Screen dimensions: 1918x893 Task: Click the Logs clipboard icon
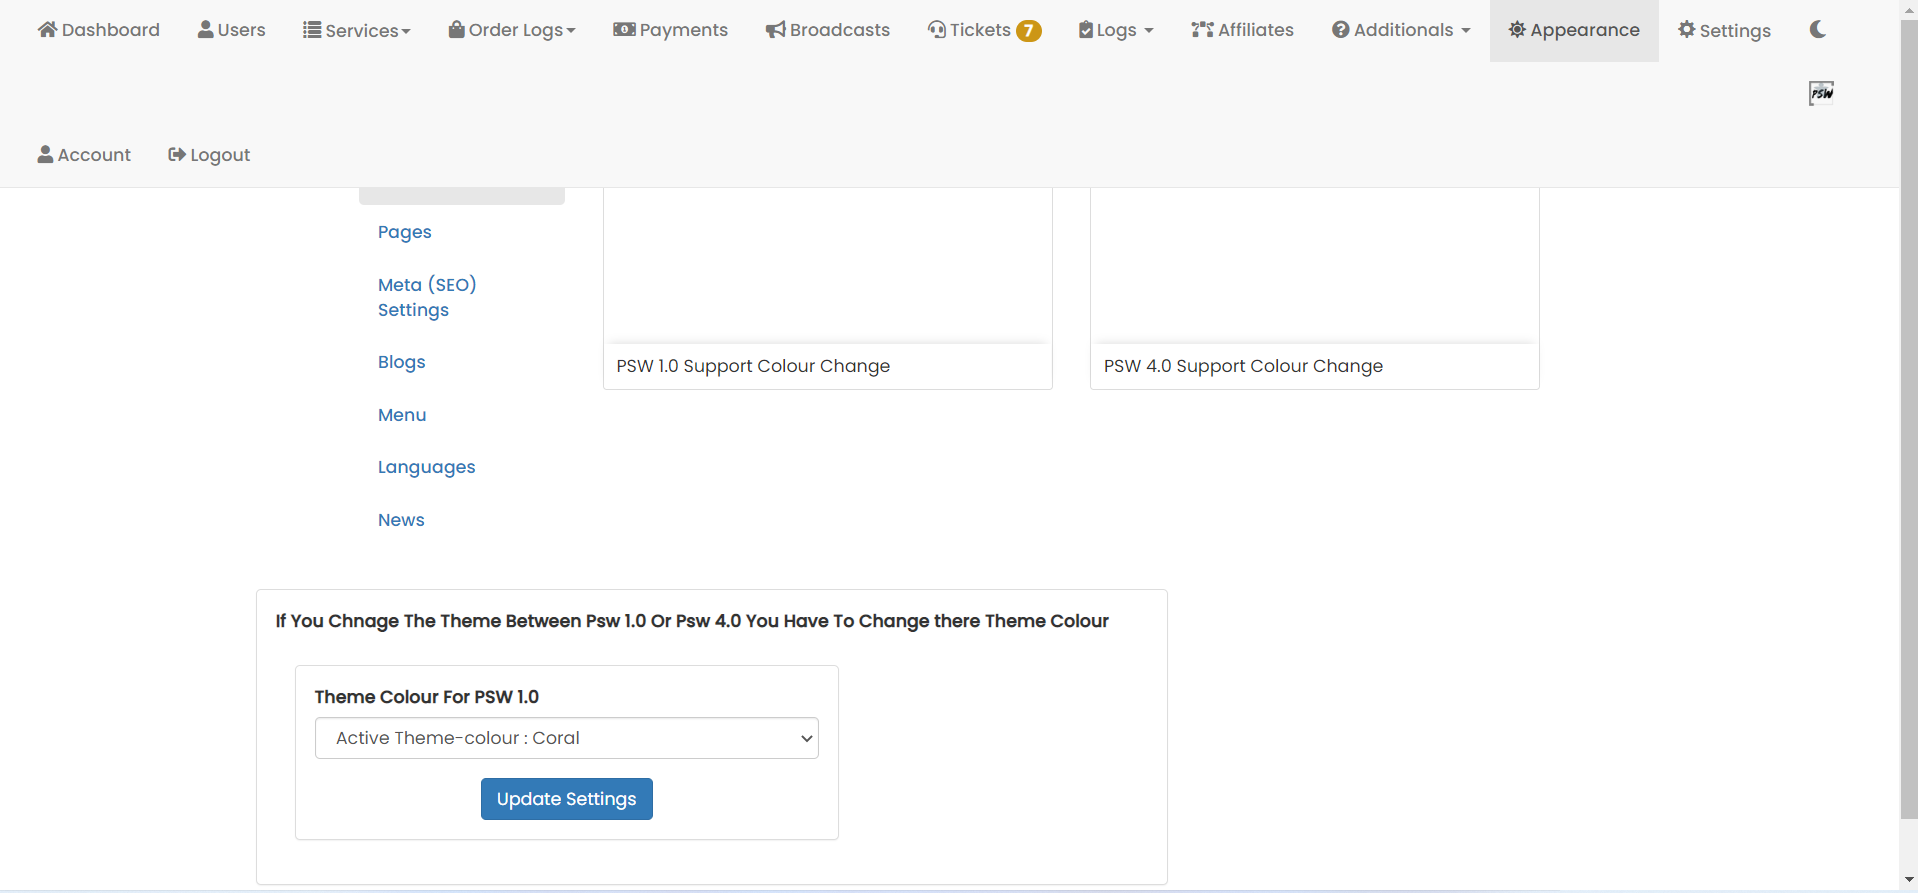click(1085, 30)
